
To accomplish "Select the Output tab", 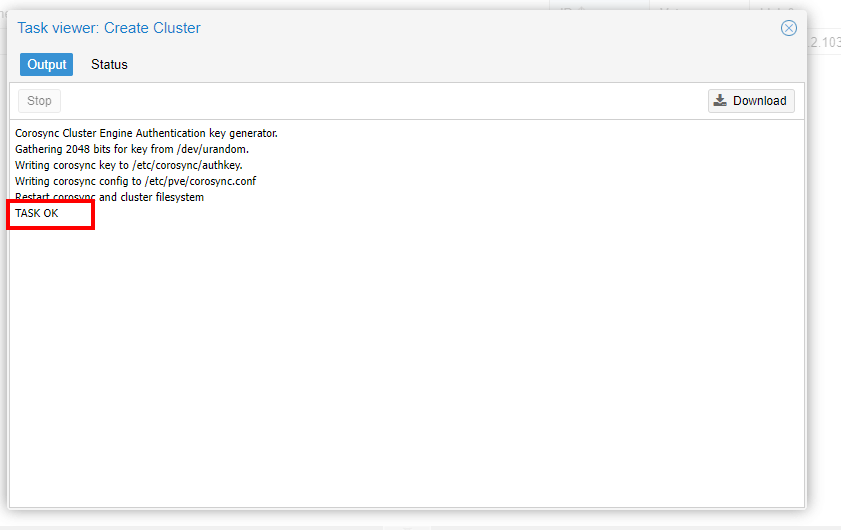I will point(46,64).
